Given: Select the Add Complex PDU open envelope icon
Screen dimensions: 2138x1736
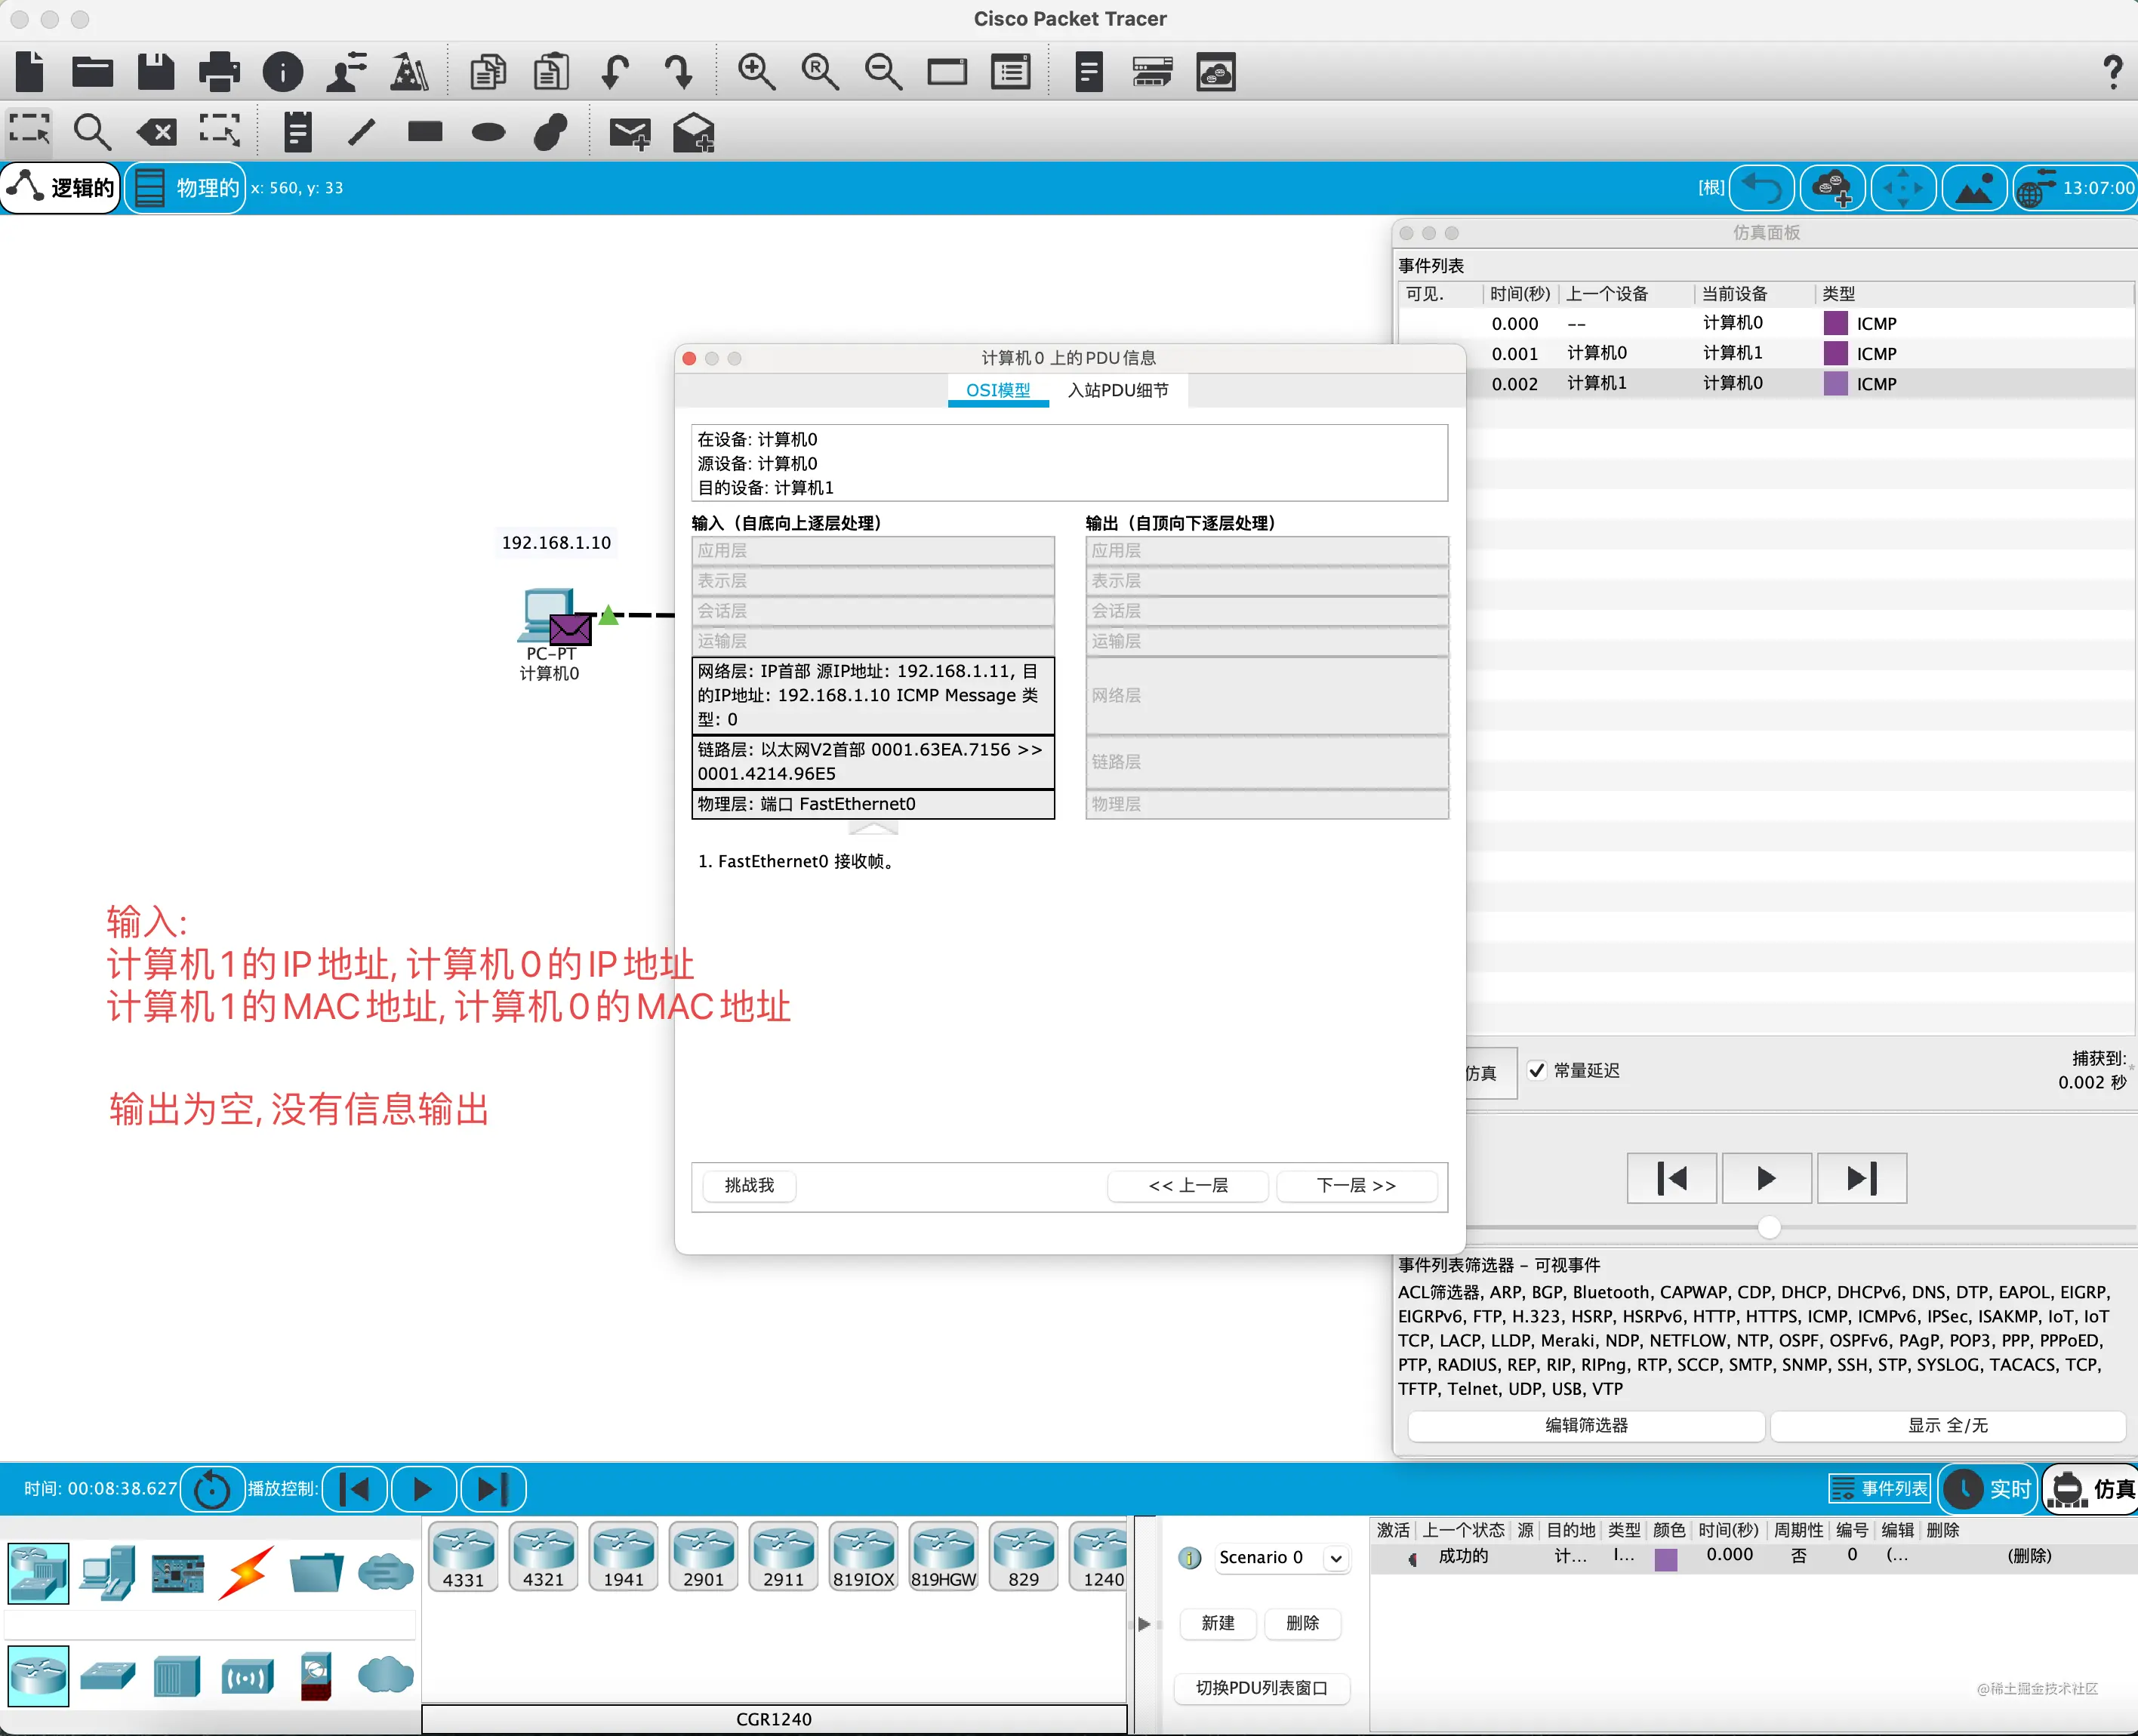Looking at the screenshot, I should click(693, 132).
